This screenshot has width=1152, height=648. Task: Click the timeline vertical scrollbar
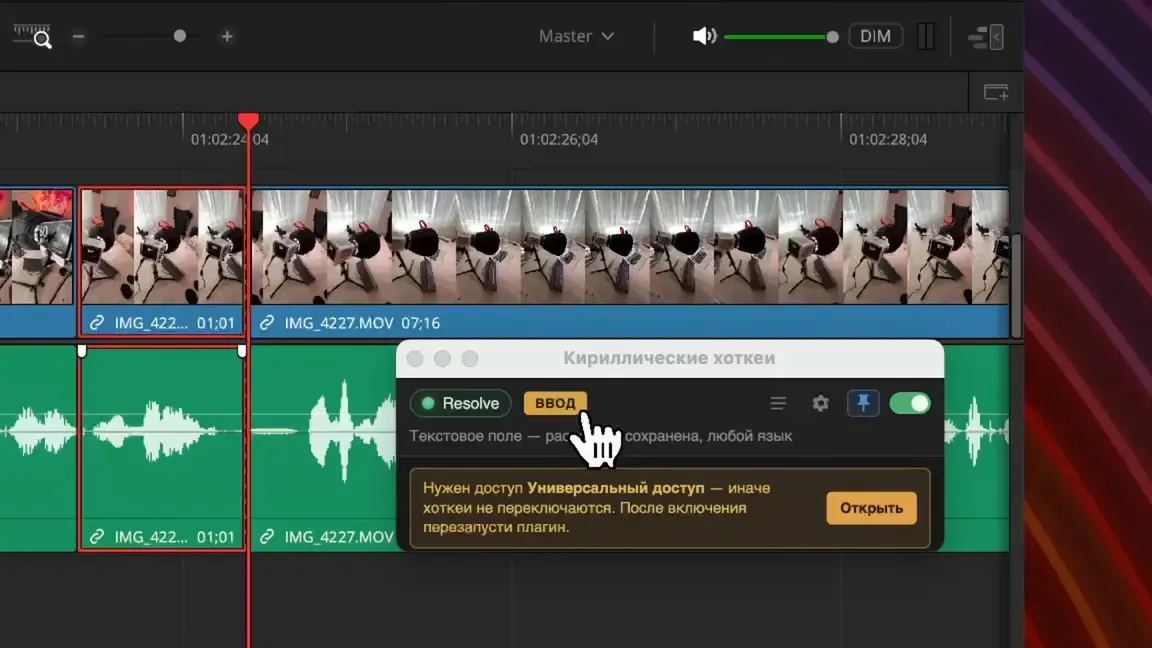click(x=1017, y=285)
